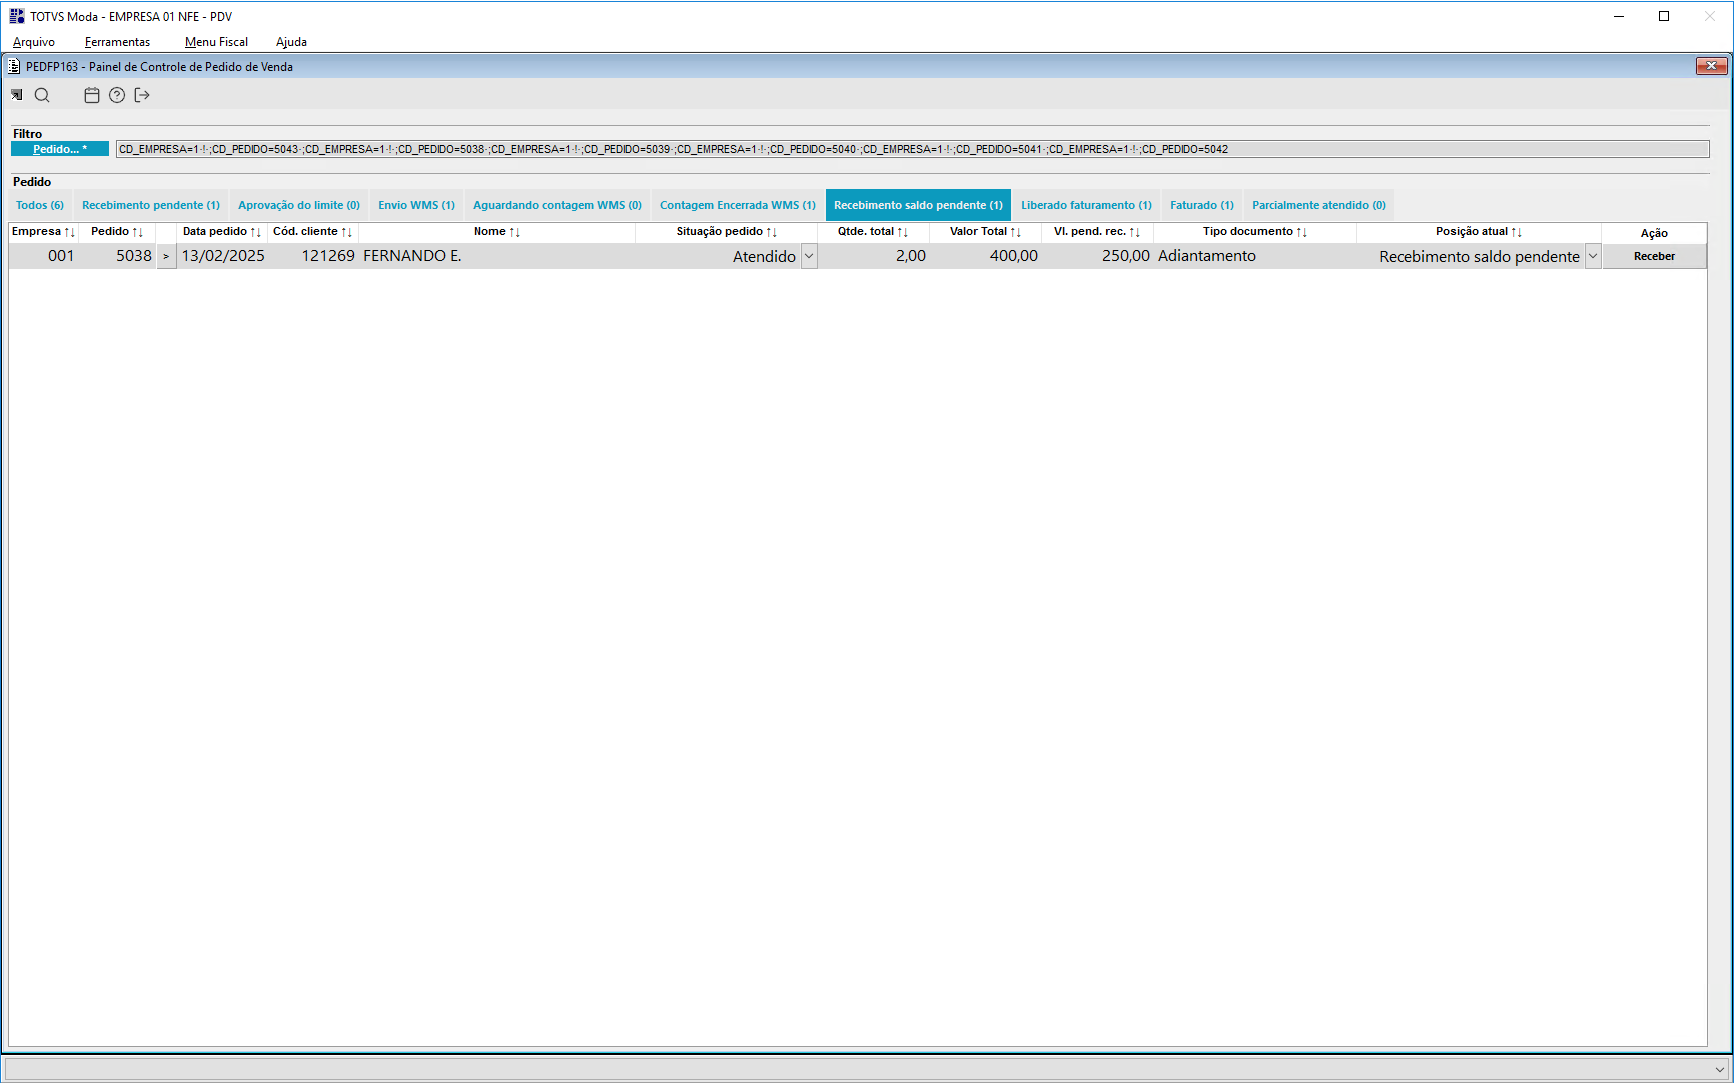1734x1083 pixels.
Task: Switch to the Aguardando contagem WMS (0) tab
Action: pos(557,205)
